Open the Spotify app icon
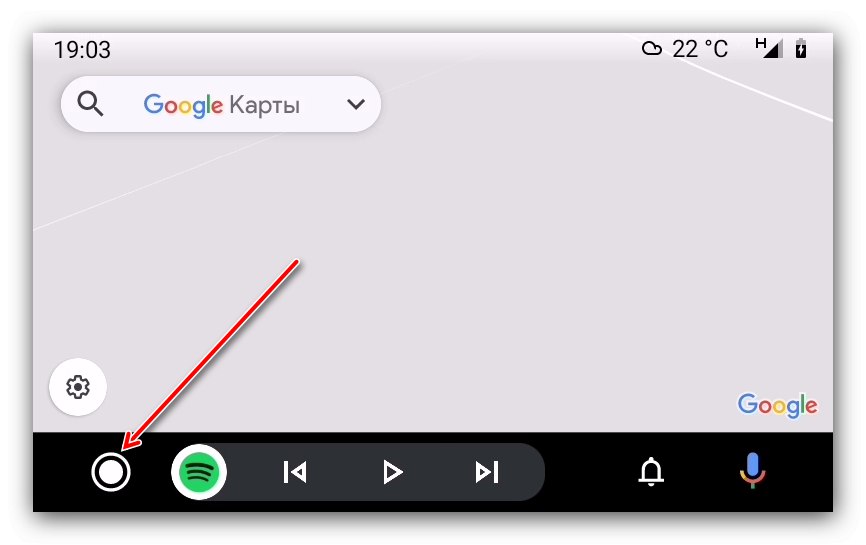The width and height of the screenshot is (866, 545). pos(199,472)
